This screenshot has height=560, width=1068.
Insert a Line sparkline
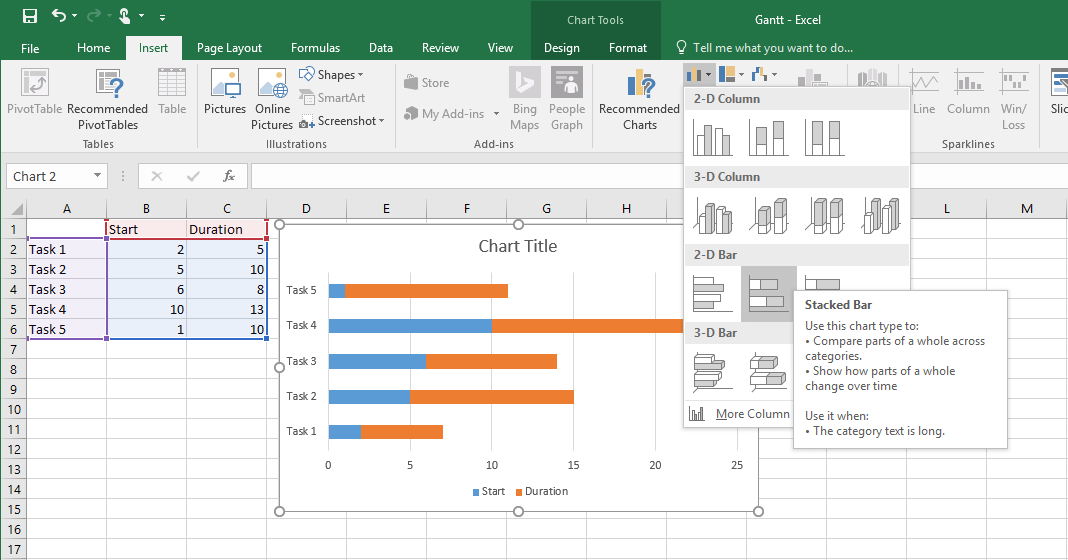point(924,91)
